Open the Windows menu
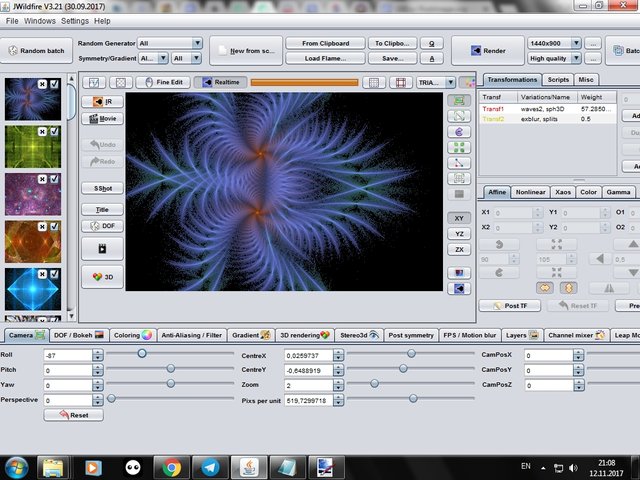The height and width of the screenshot is (480, 640). [40, 20]
